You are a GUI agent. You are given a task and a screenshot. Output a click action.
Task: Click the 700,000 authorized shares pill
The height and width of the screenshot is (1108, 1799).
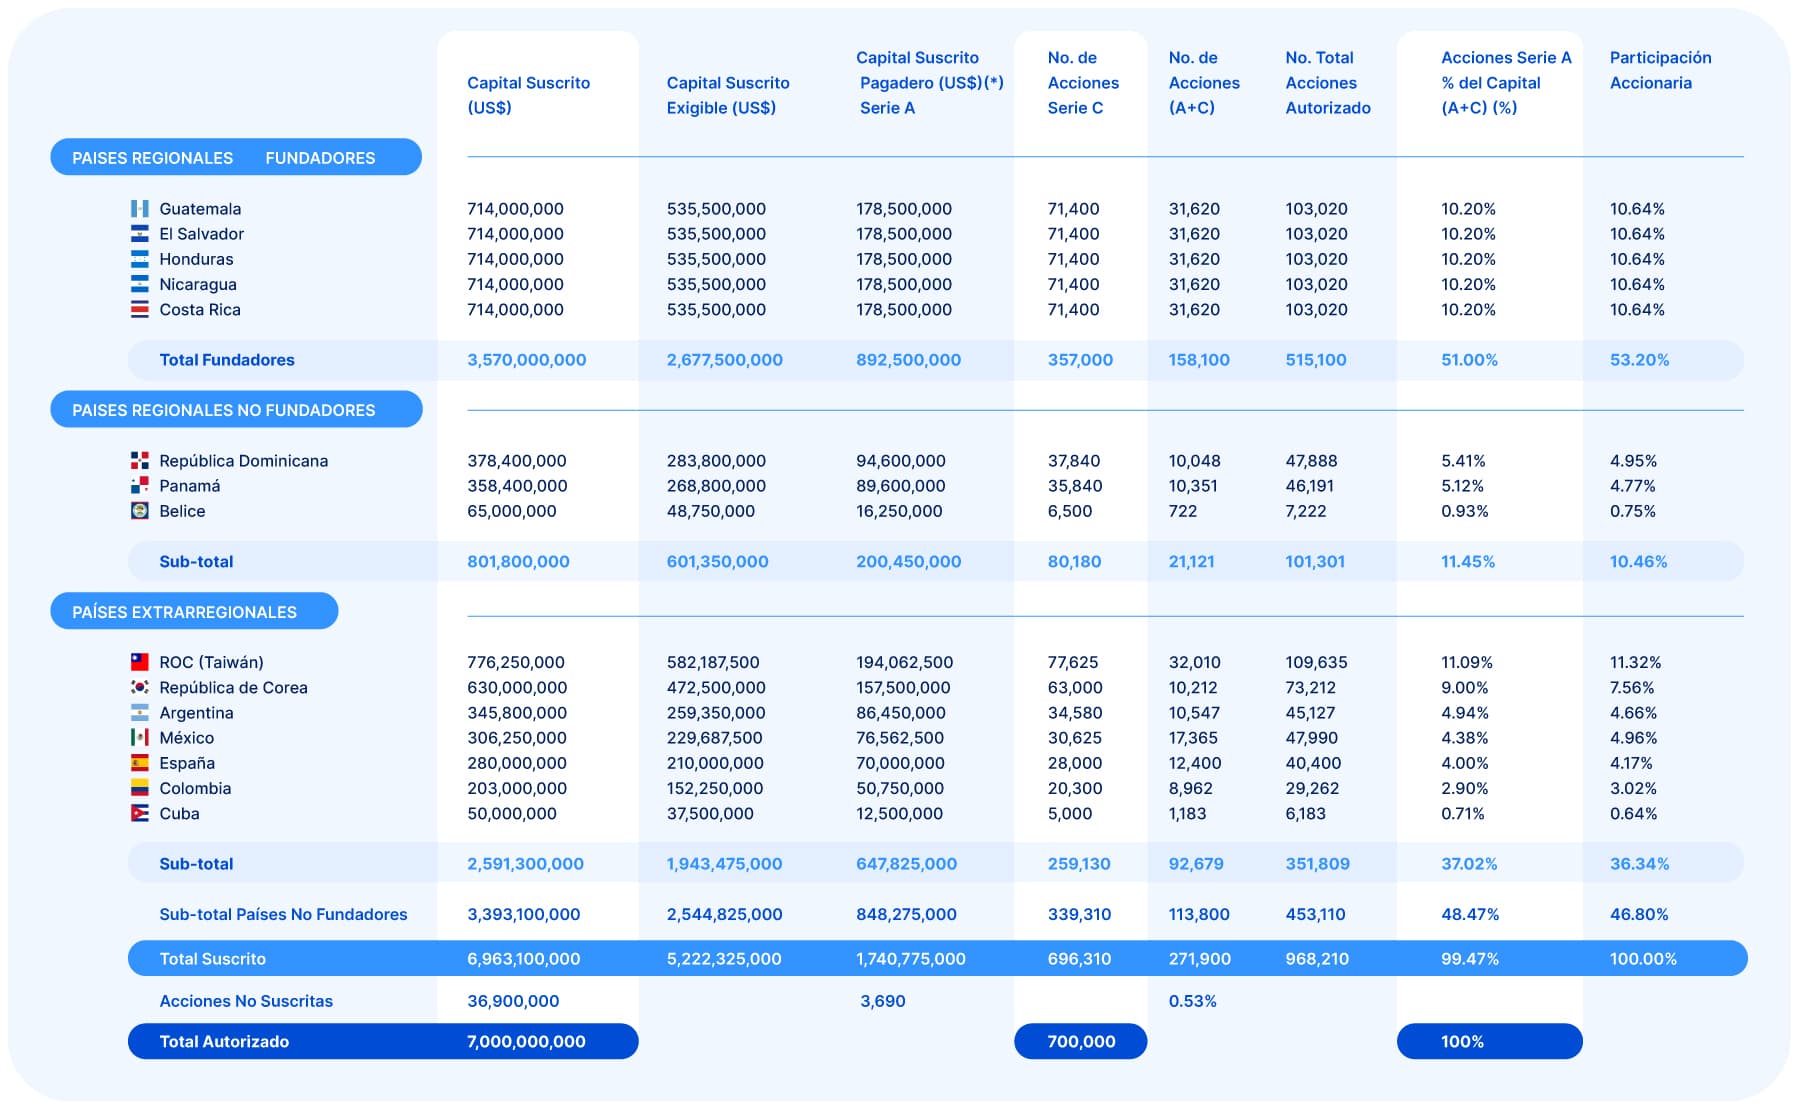[1080, 1042]
